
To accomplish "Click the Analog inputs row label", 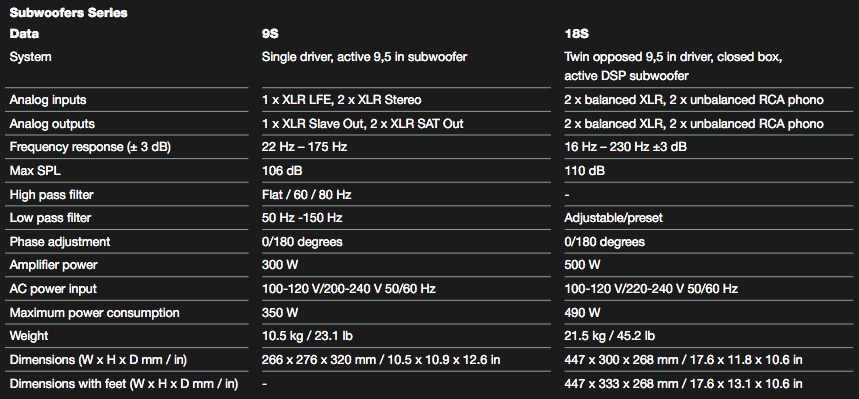I will click(48, 100).
